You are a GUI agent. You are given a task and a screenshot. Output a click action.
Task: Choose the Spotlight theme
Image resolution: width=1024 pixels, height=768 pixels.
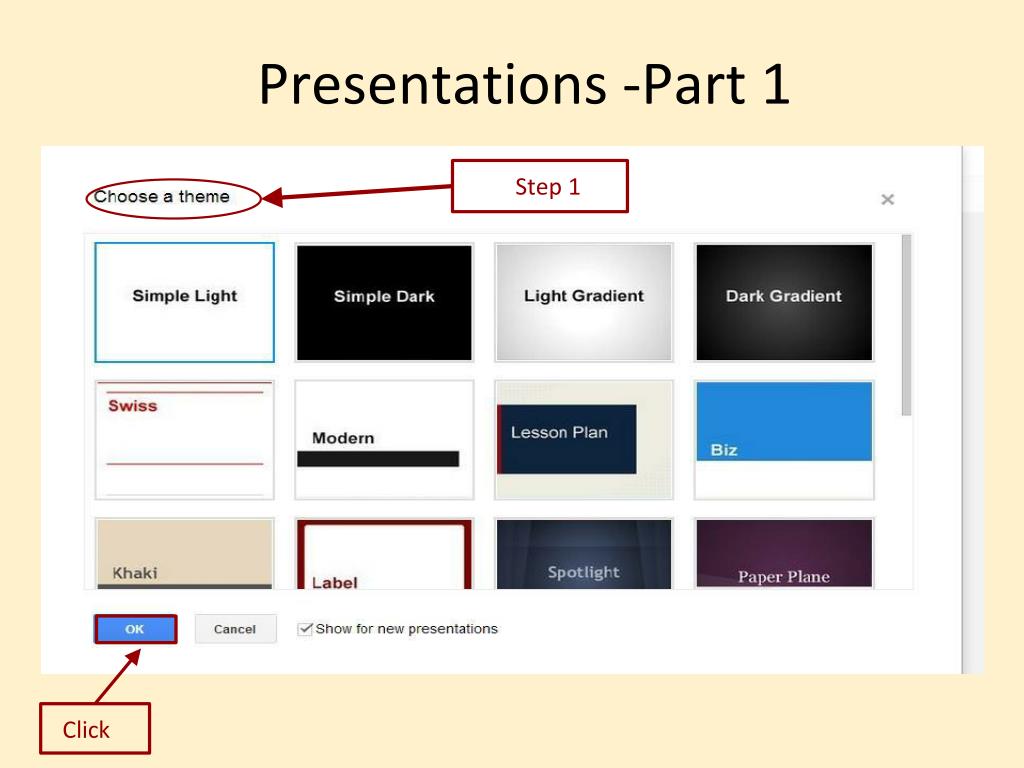[584, 554]
